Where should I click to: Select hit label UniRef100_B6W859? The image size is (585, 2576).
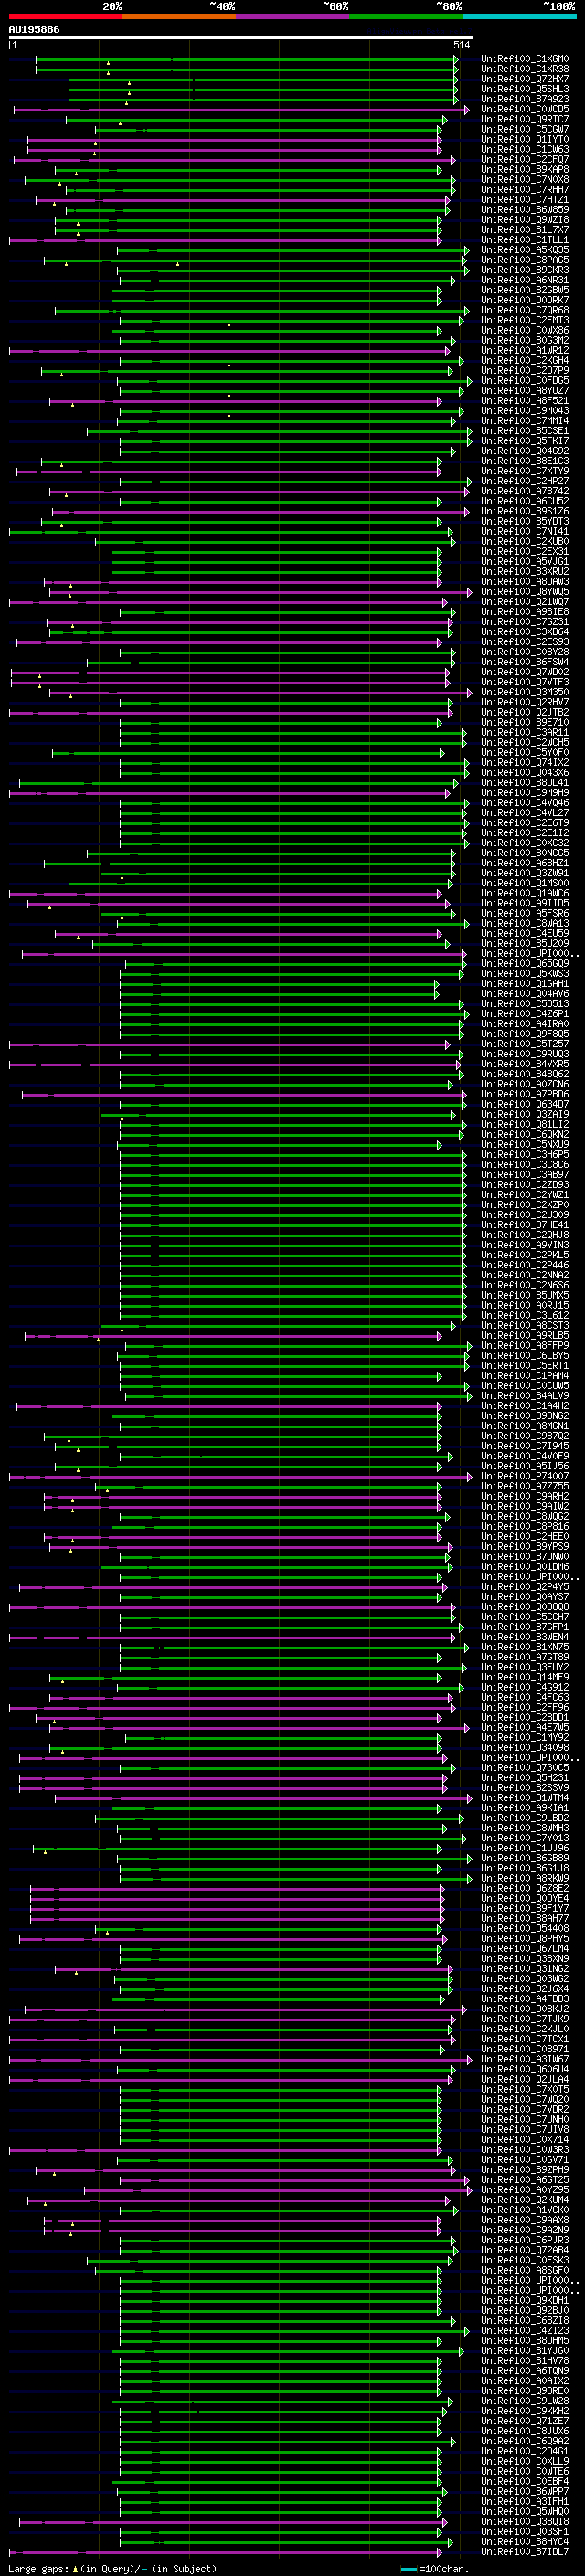click(525, 210)
